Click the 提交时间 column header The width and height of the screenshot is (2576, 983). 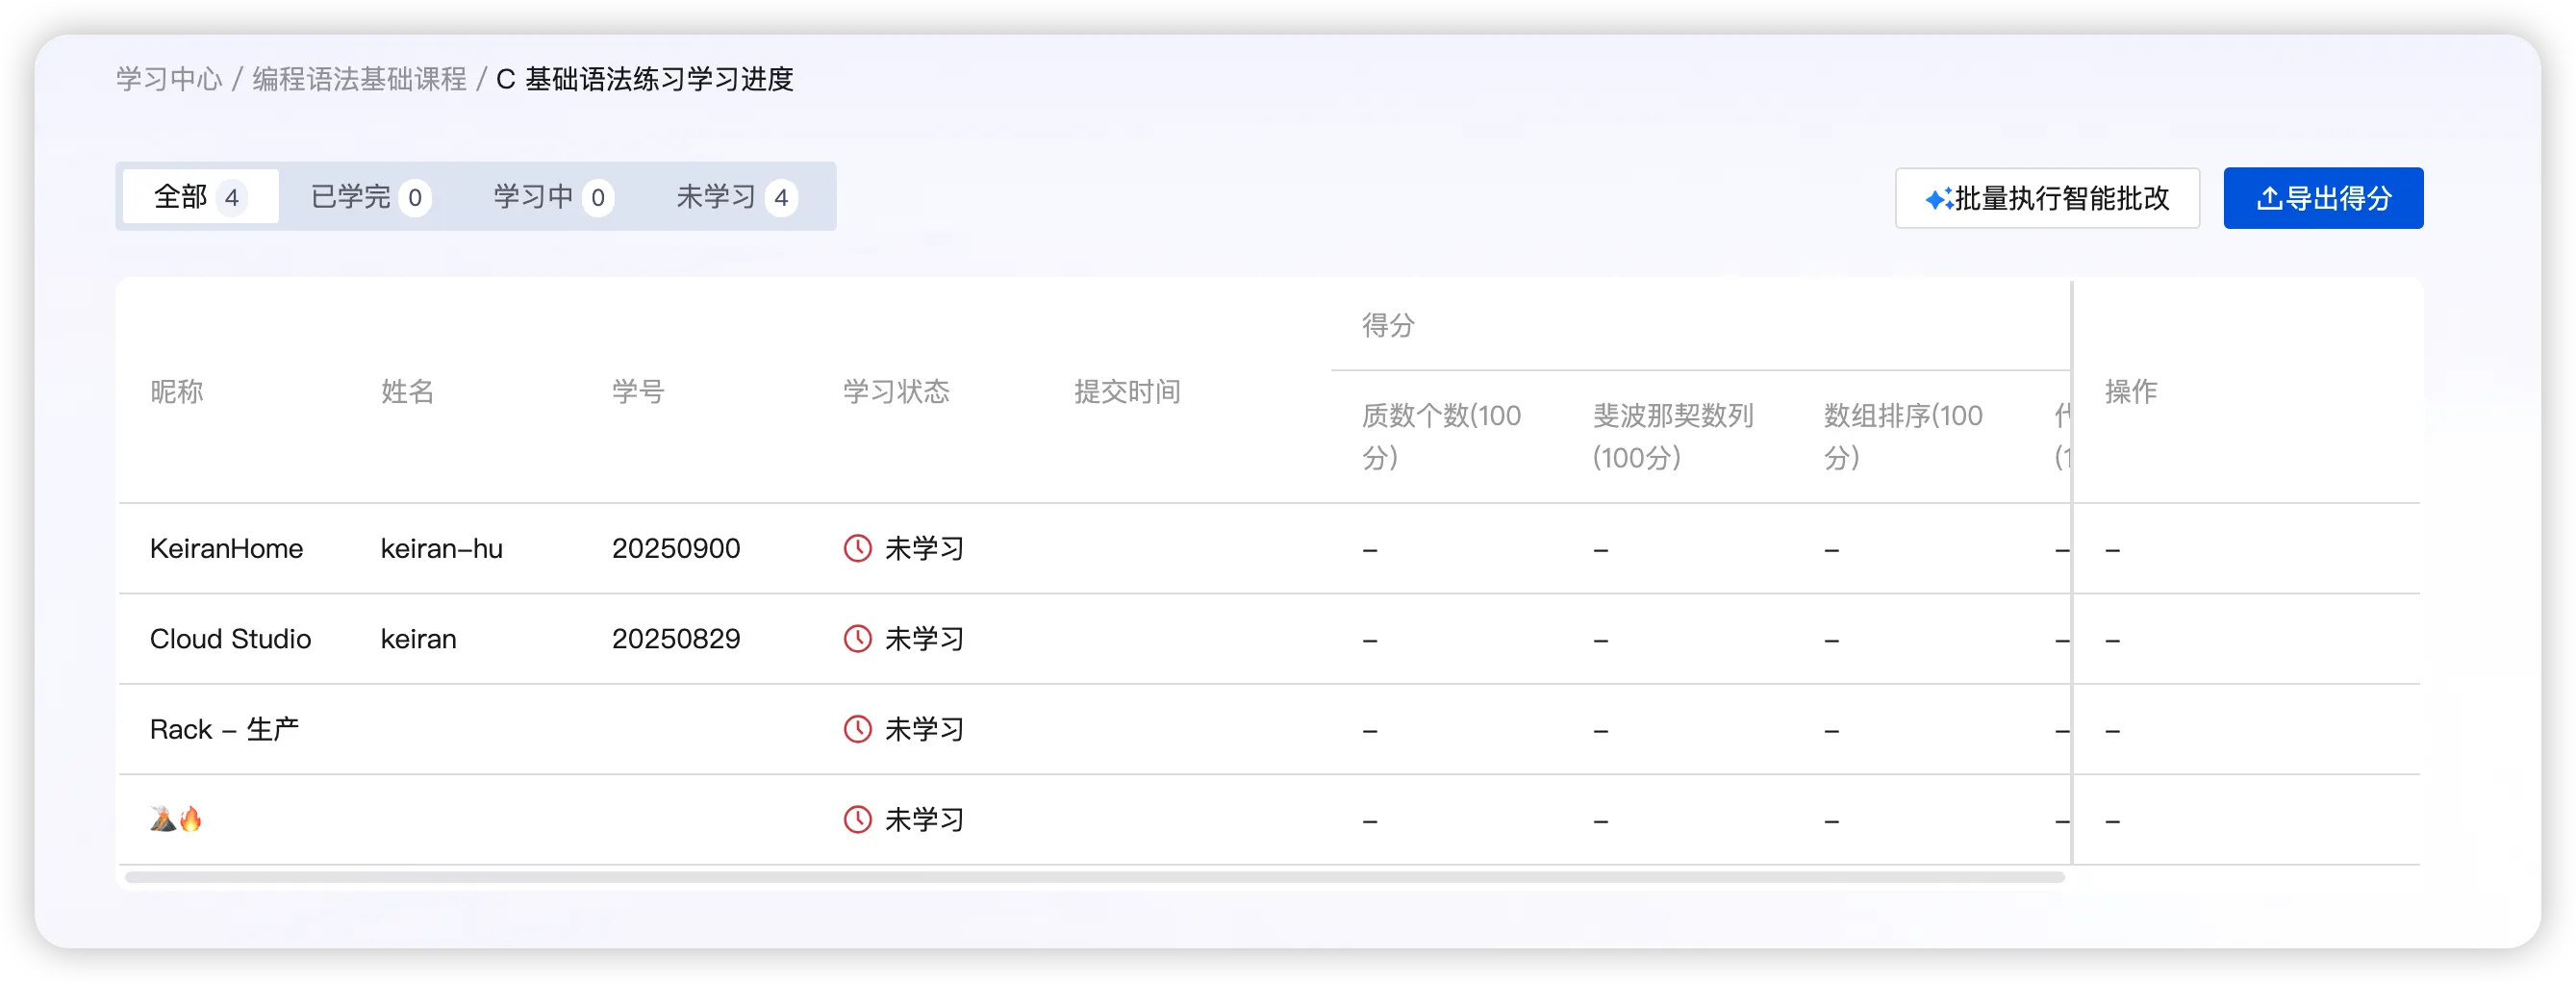[1127, 391]
